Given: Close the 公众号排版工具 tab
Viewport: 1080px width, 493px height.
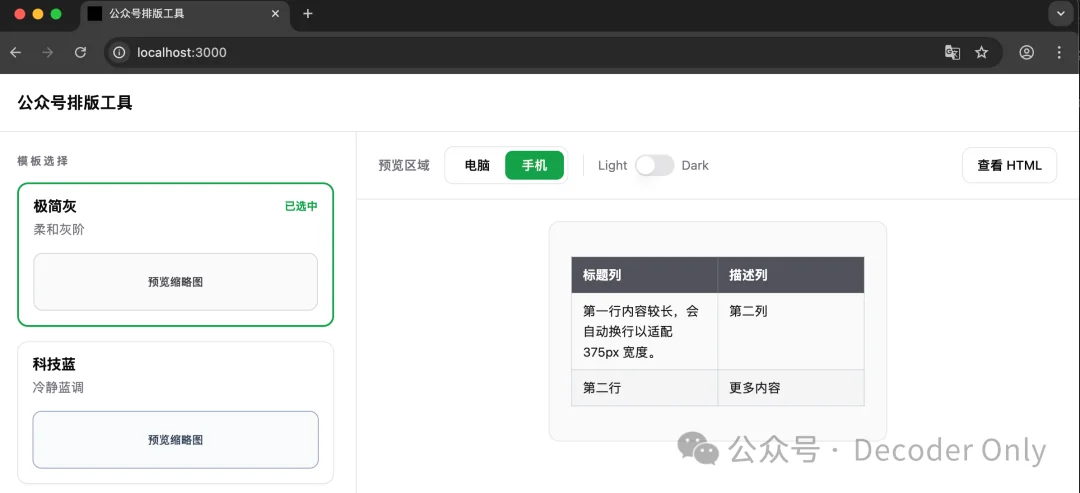Looking at the screenshot, I should click(x=276, y=14).
